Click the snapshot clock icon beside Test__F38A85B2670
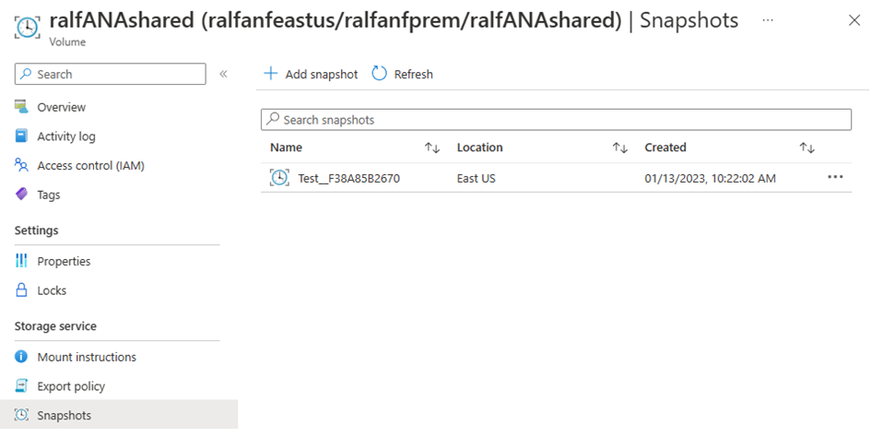The width and height of the screenshot is (871, 437). 279,178
